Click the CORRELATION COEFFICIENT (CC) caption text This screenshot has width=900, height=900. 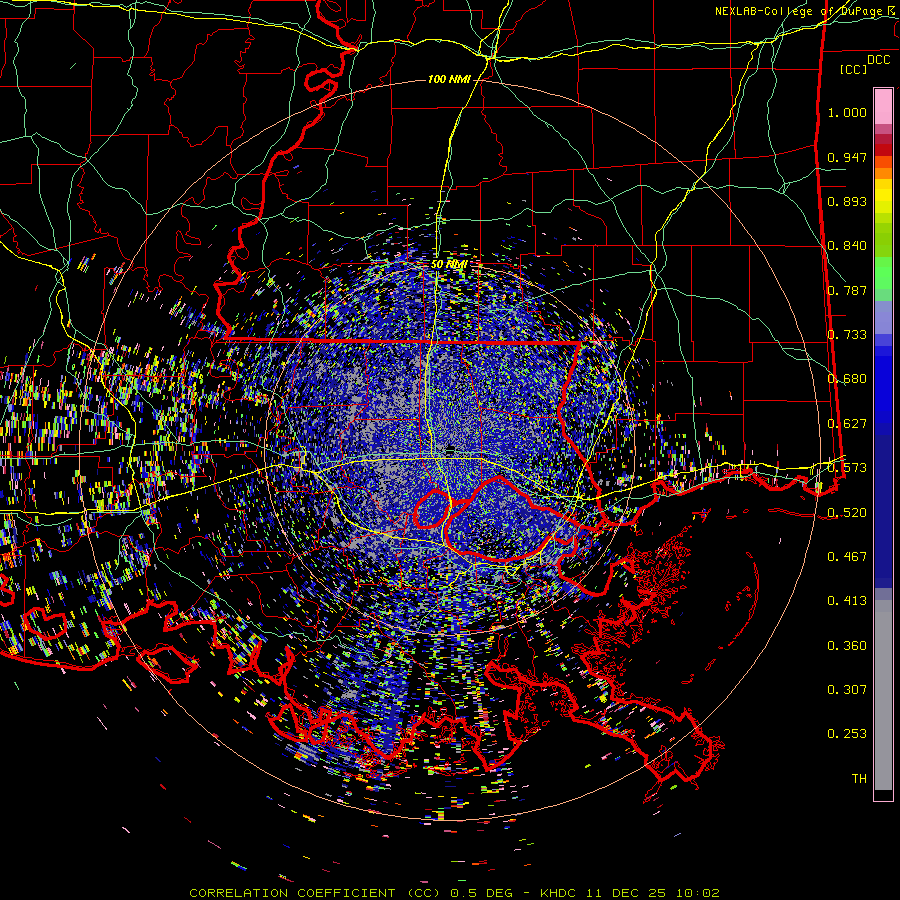click(x=316, y=893)
